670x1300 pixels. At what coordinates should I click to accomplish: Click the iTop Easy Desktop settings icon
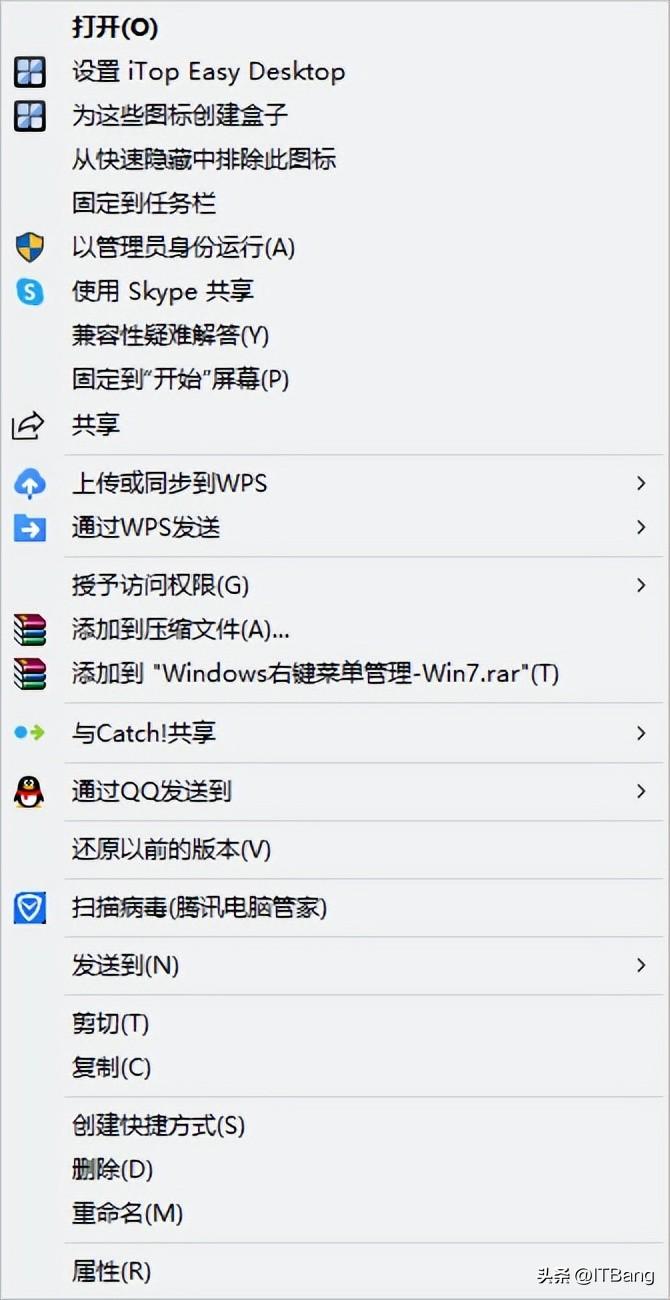click(29, 72)
